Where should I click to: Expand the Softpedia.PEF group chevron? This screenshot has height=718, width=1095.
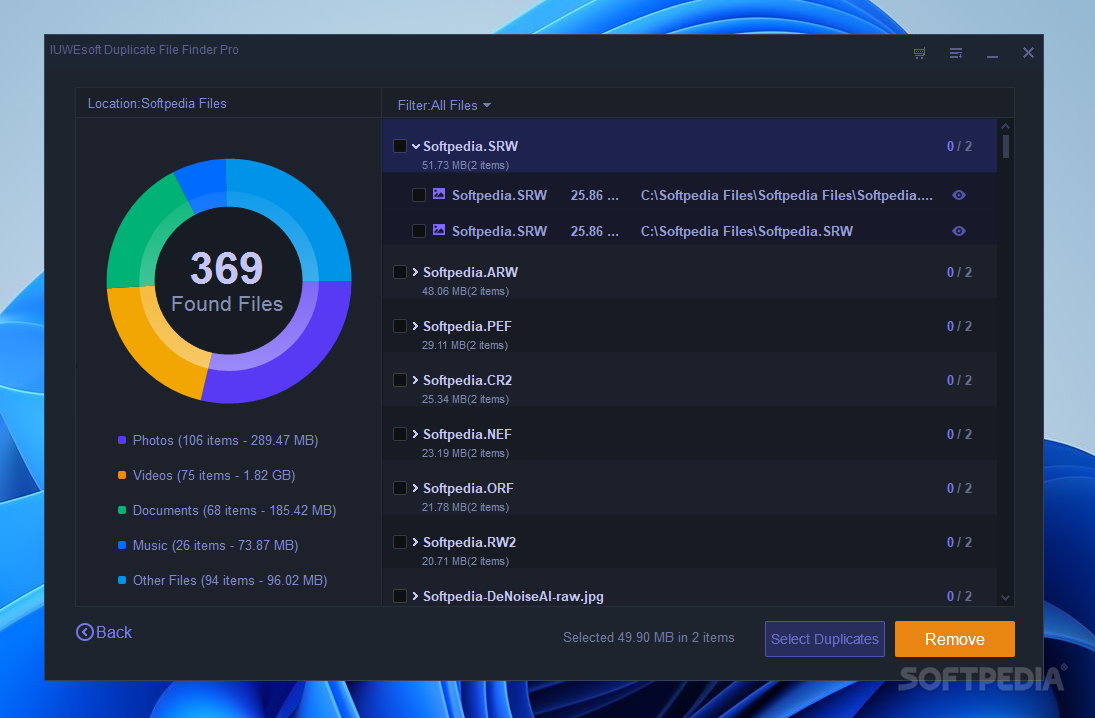coord(416,326)
